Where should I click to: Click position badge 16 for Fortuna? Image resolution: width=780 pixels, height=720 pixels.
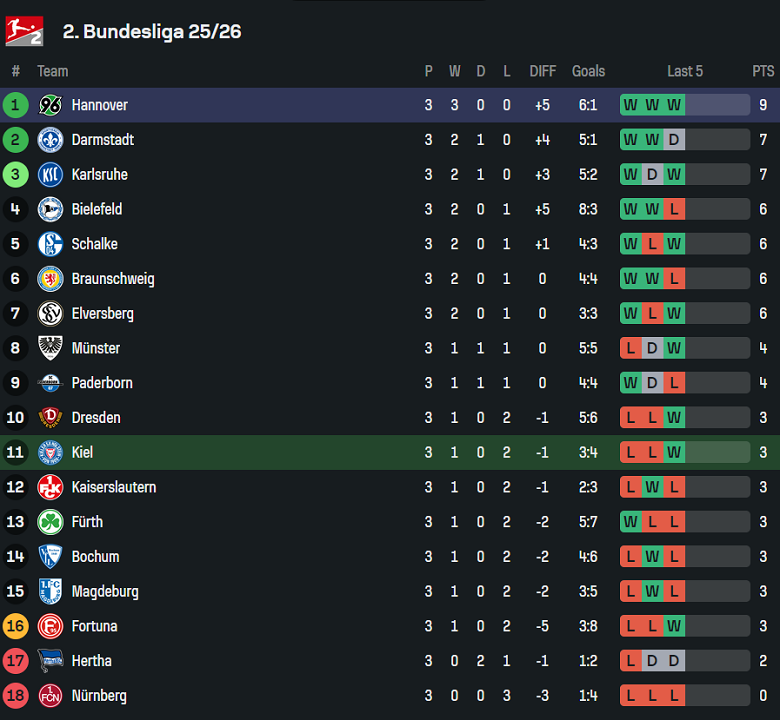tap(15, 626)
